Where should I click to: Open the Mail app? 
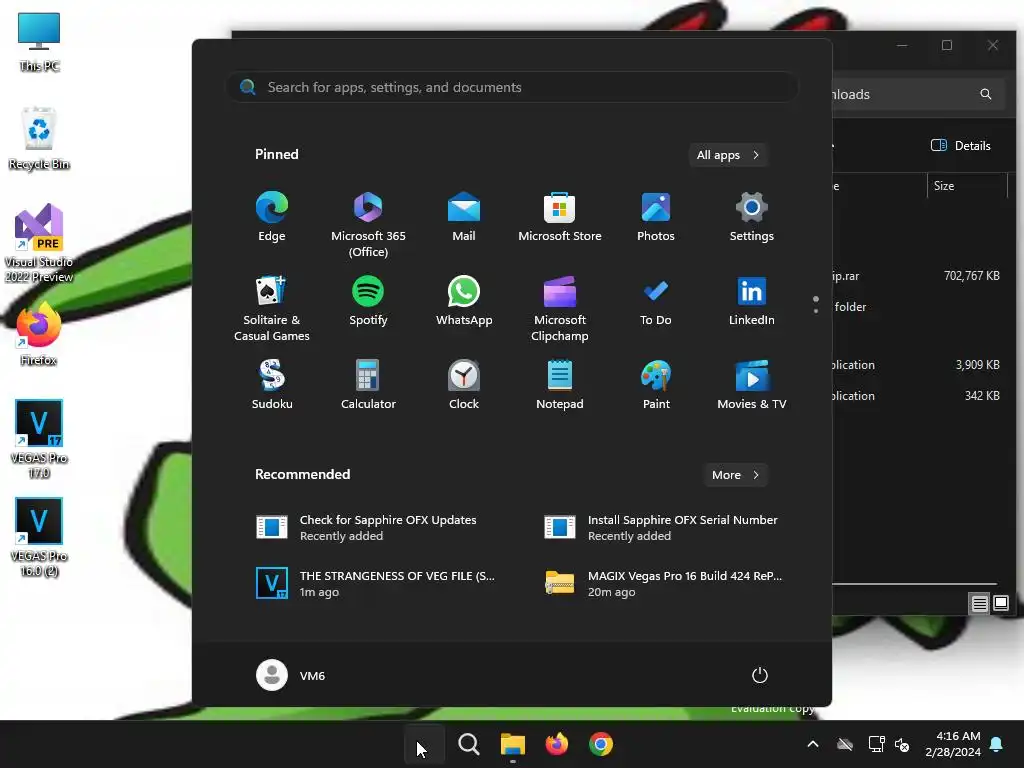464,217
